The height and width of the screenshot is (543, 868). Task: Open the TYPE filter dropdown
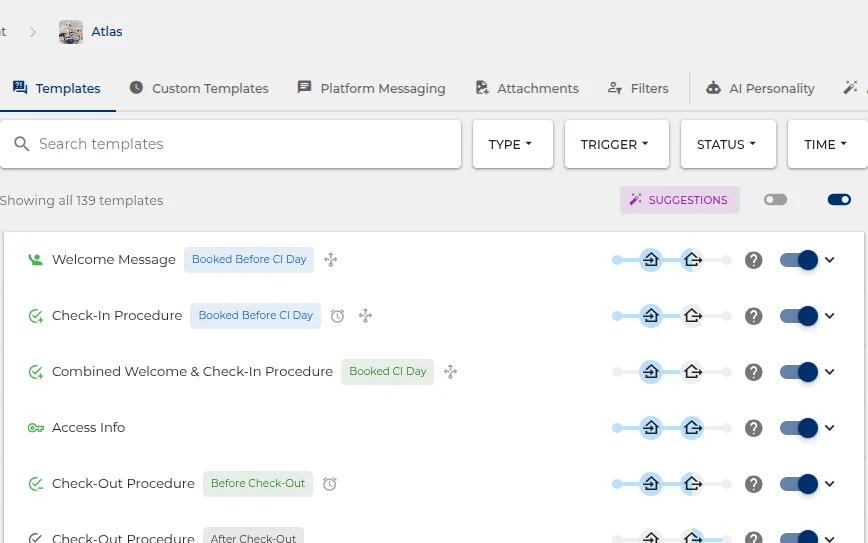pos(513,144)
